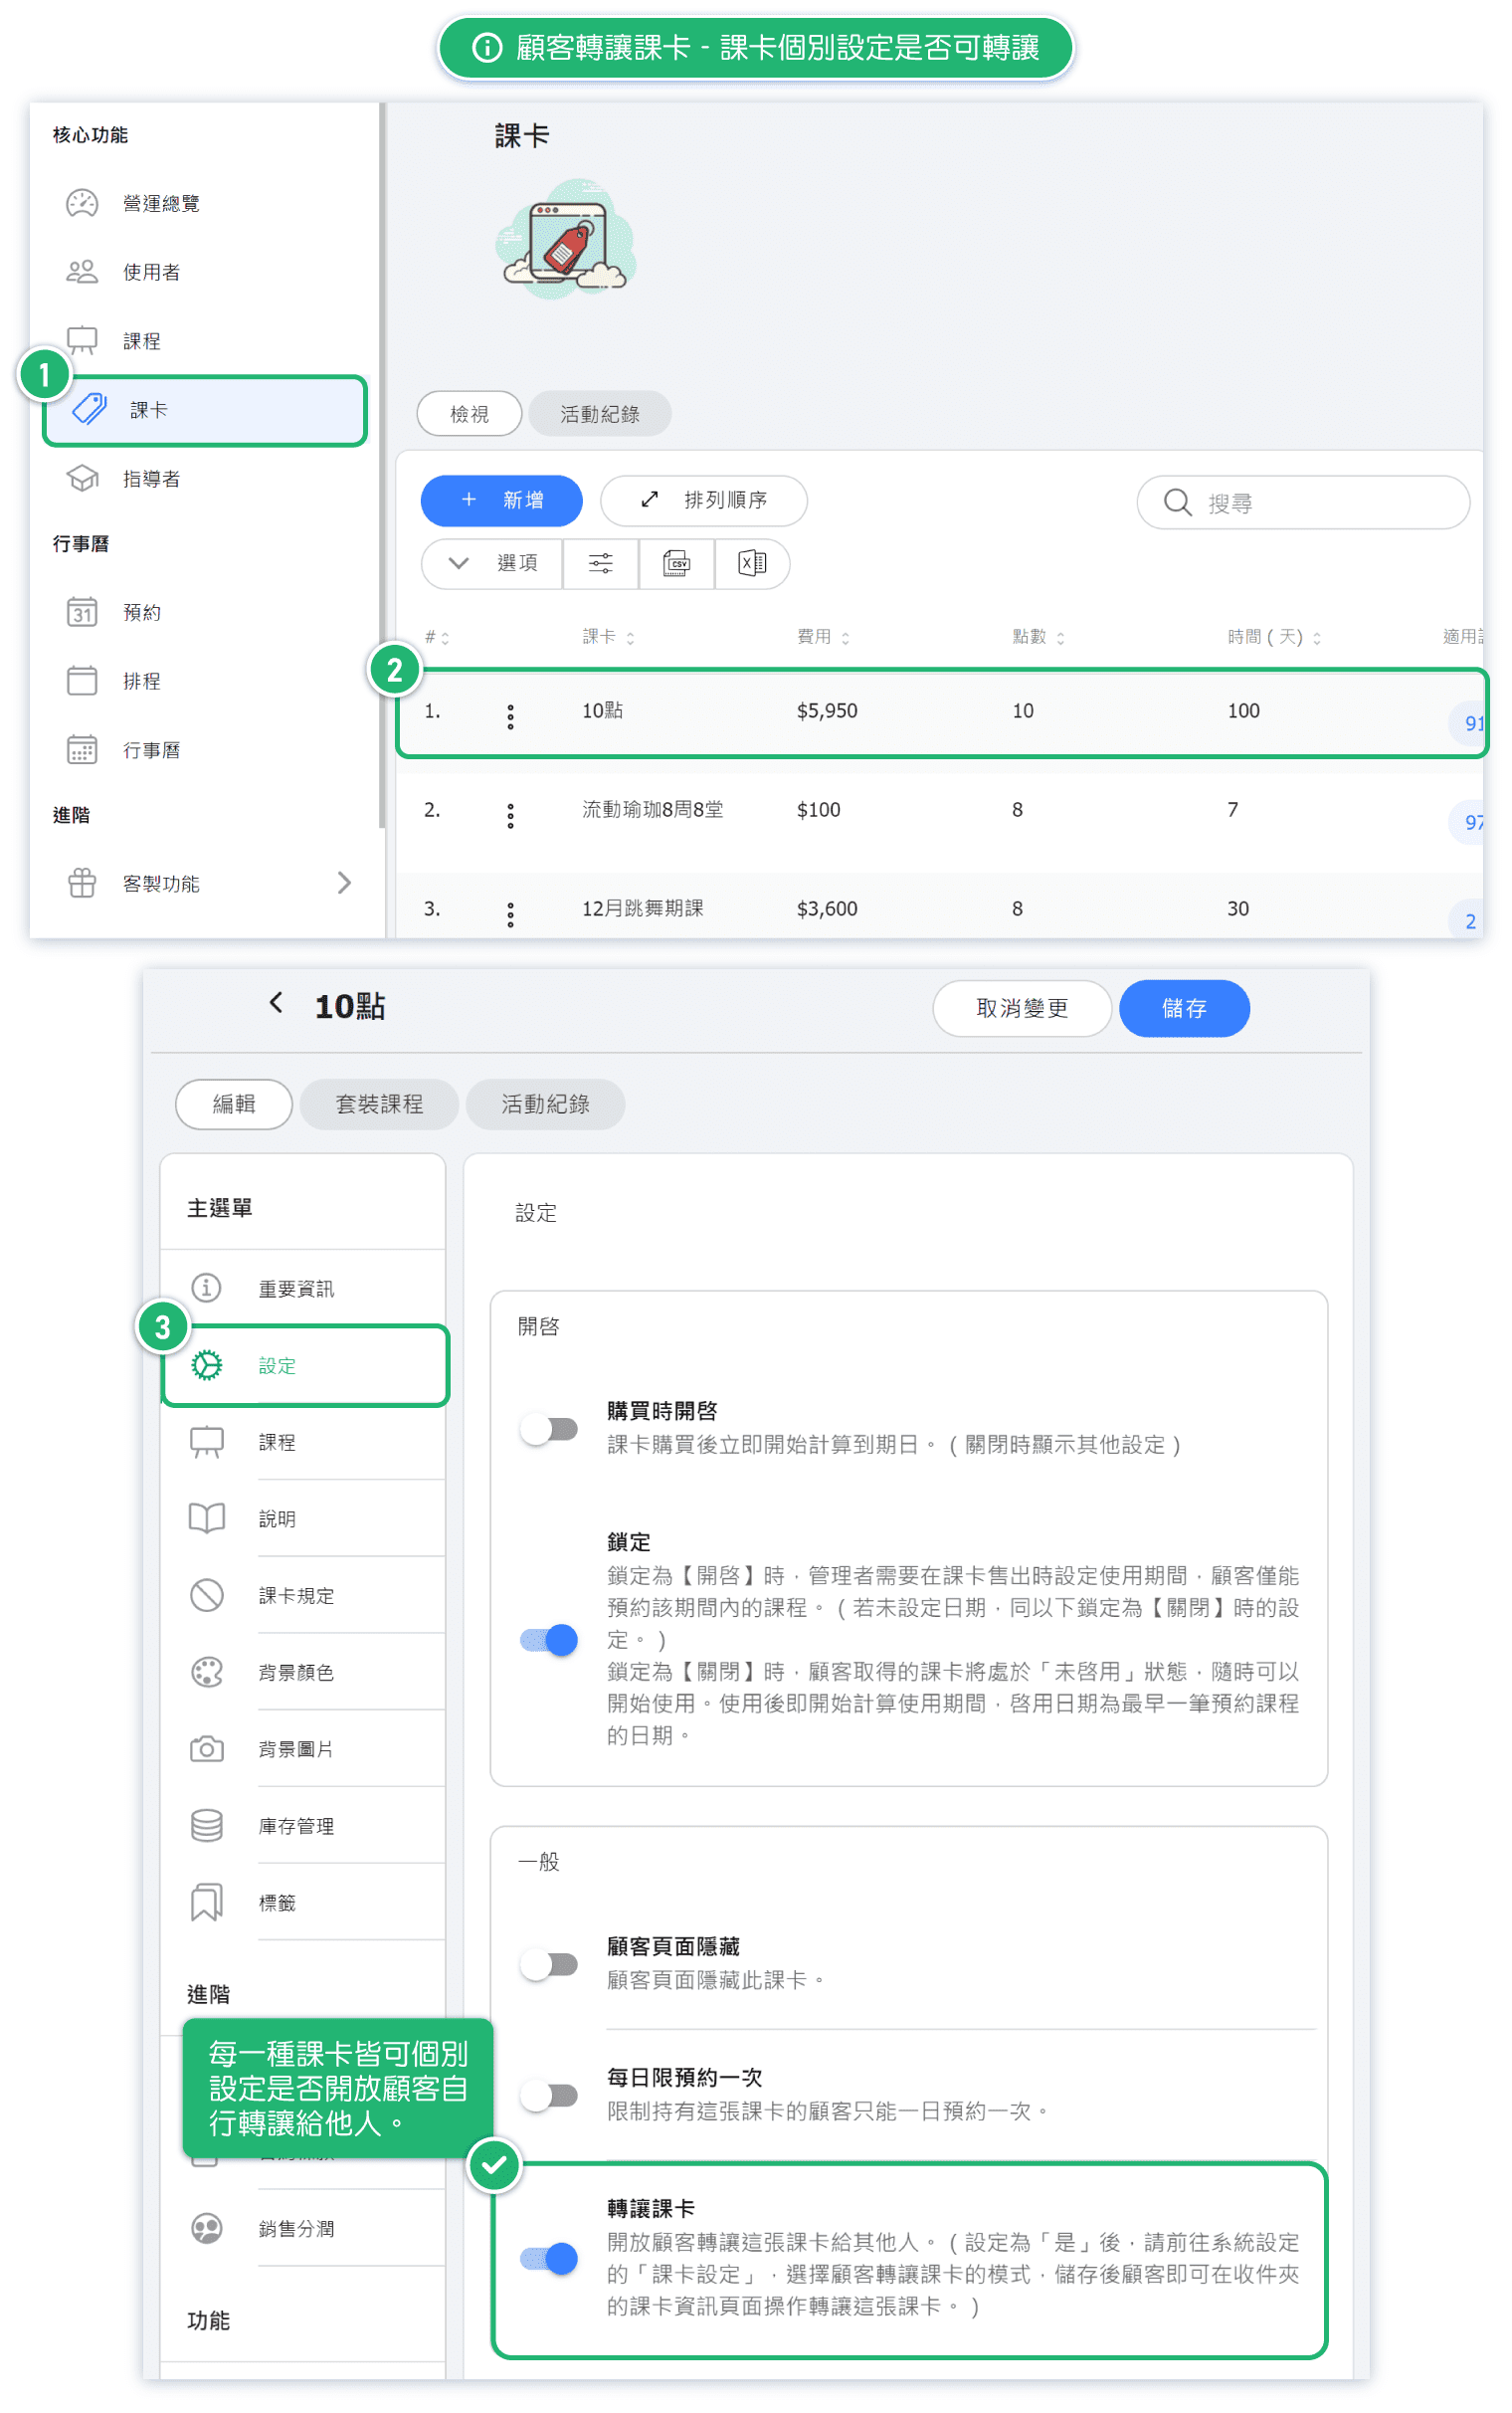The image size is (1512, 2413).
Task: Select 背景圖片 camera icon in main menu
Action: point(207,1749)
